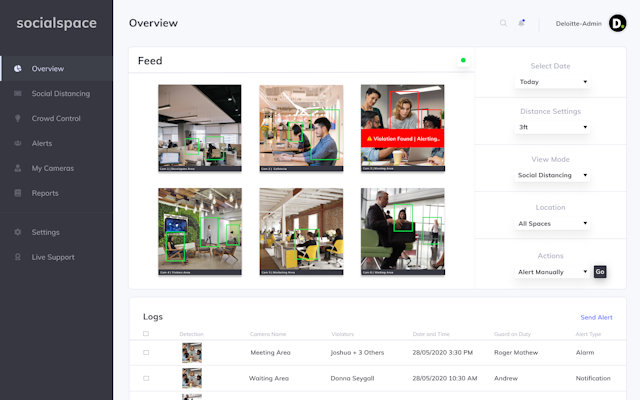Check the Waiting Area log row checkbox

(x=146, y=379)
